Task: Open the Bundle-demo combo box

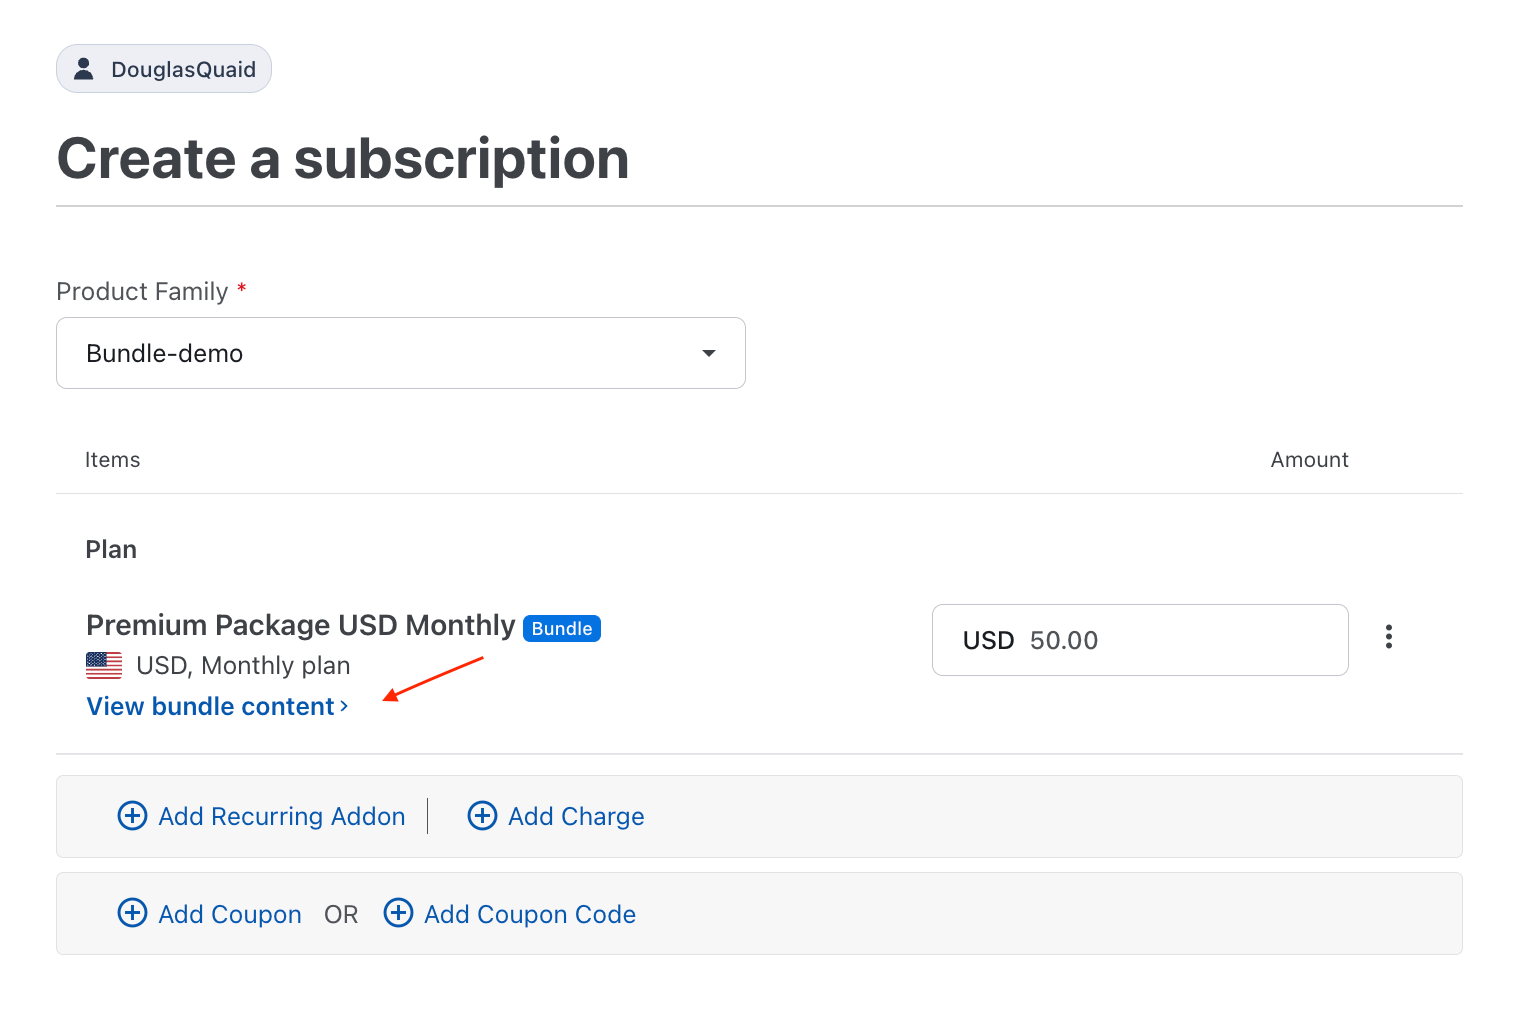Action: (401, 353)
